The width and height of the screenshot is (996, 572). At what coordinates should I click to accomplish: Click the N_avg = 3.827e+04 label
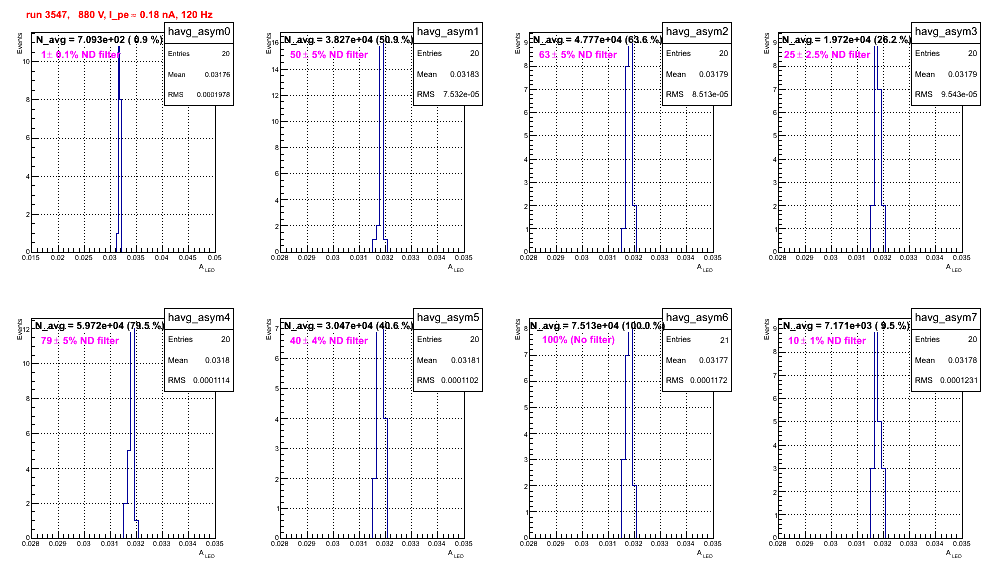(x=348, y=40)
